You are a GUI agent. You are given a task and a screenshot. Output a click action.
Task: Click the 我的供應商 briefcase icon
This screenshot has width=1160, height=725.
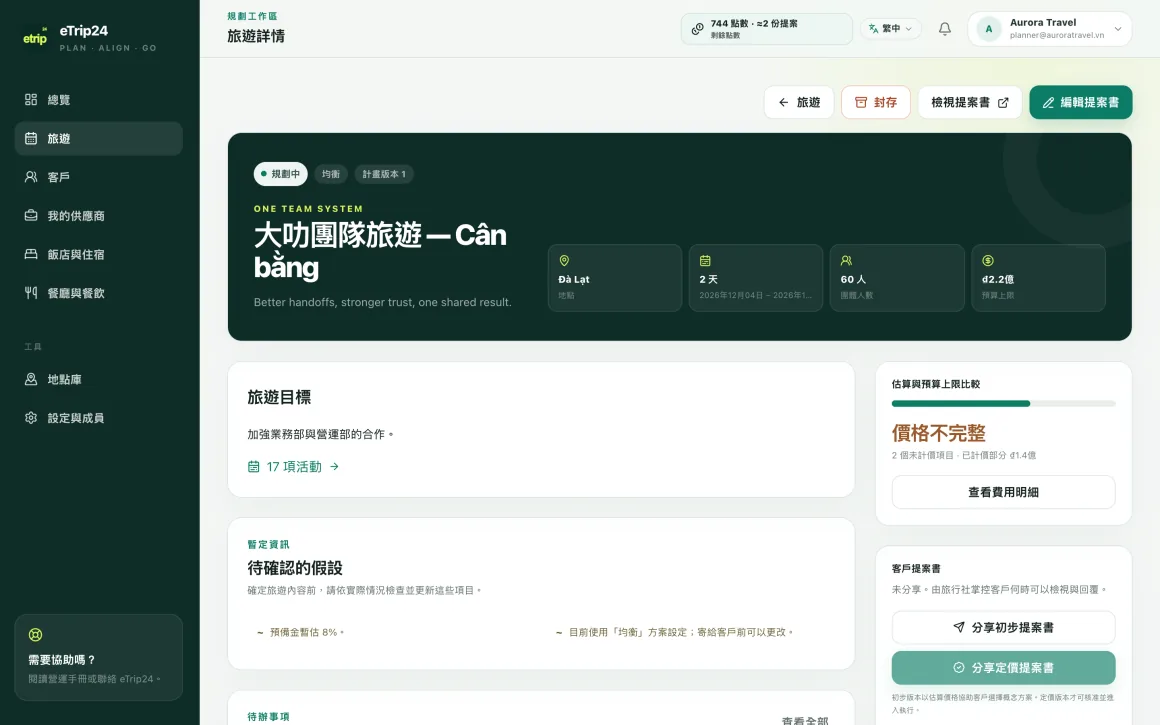click(x=31, y=215)
